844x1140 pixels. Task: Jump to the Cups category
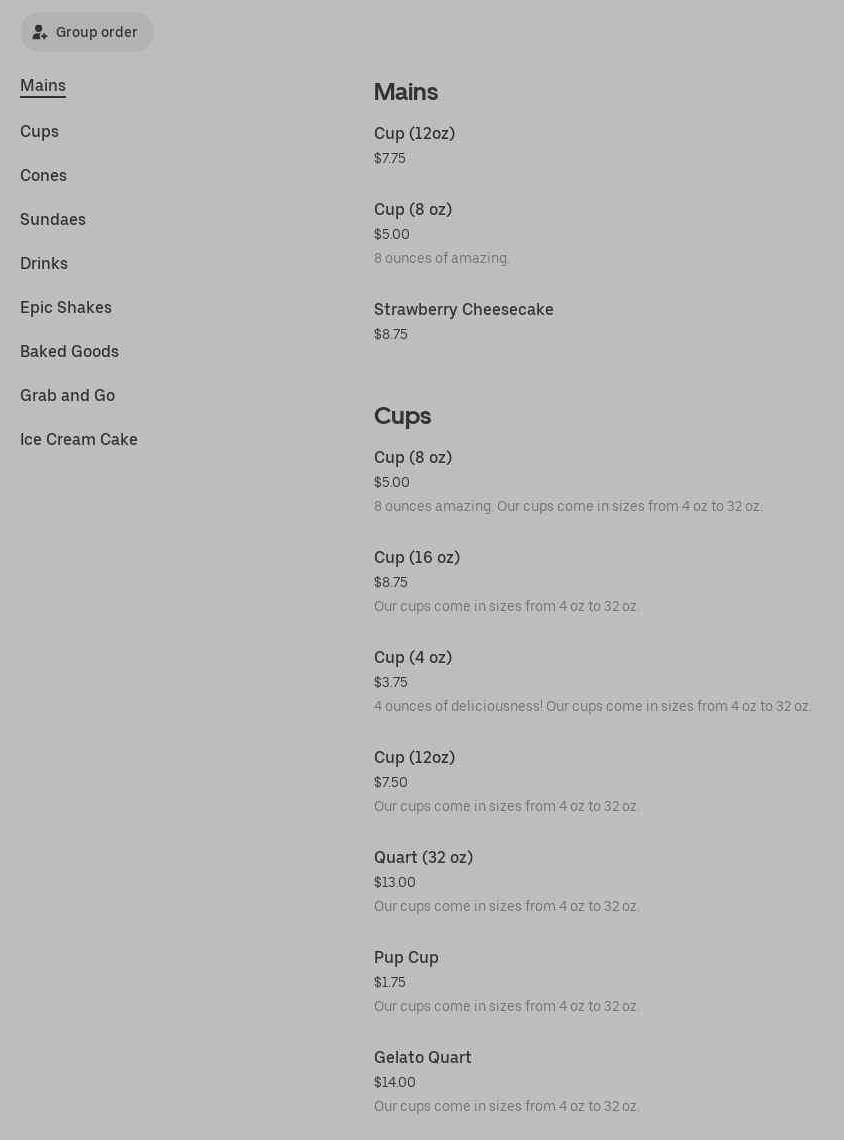coord(39,132)
